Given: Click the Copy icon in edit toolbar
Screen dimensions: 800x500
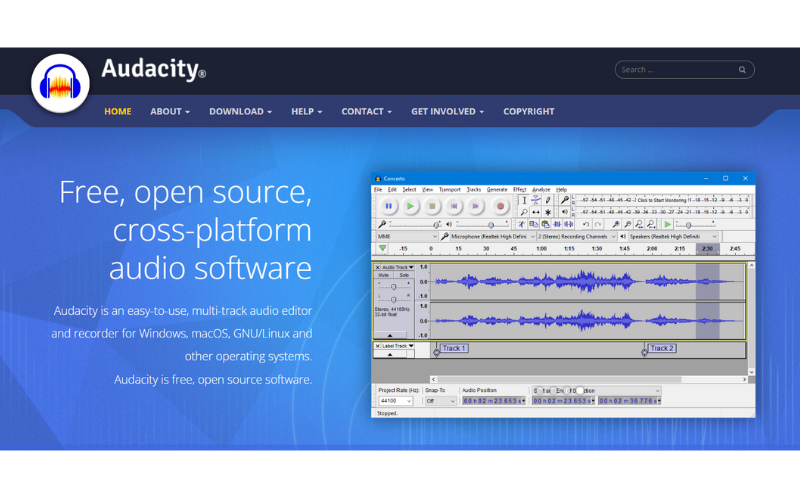Looking at the screenshot, I should pos(533,224).
